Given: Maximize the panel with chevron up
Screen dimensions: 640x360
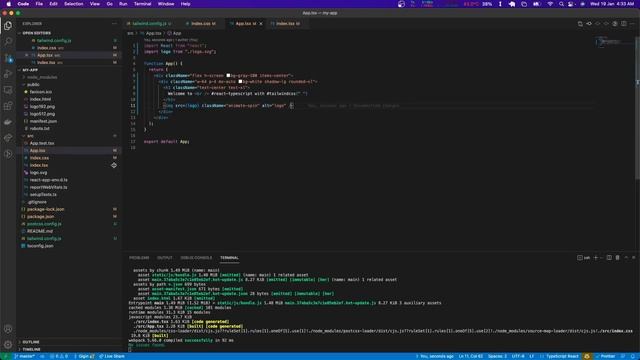Looking at the screenshot, I should point(626,258).
